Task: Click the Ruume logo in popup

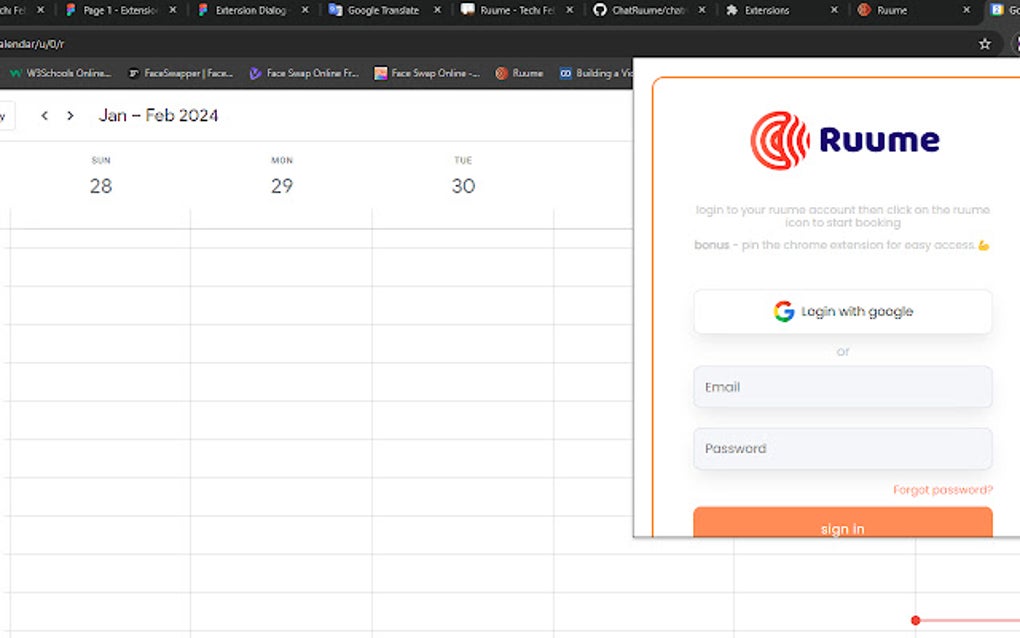Action: (844, 140)
